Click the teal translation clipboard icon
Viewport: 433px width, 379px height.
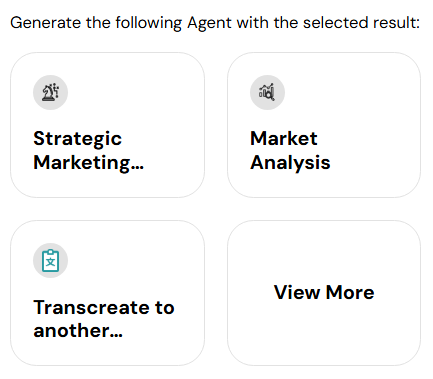tap(50, 260)
